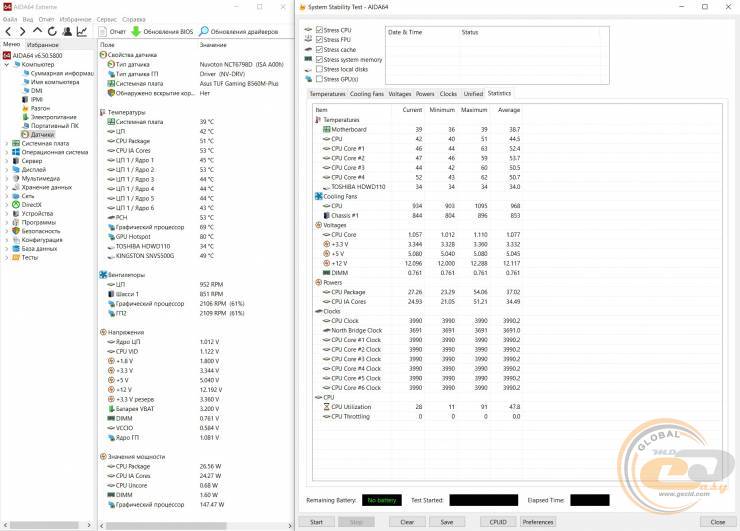This screenshot has width=740, height=531.
Task: Click the Операционная система Windows icon
Action: [16, 152]
